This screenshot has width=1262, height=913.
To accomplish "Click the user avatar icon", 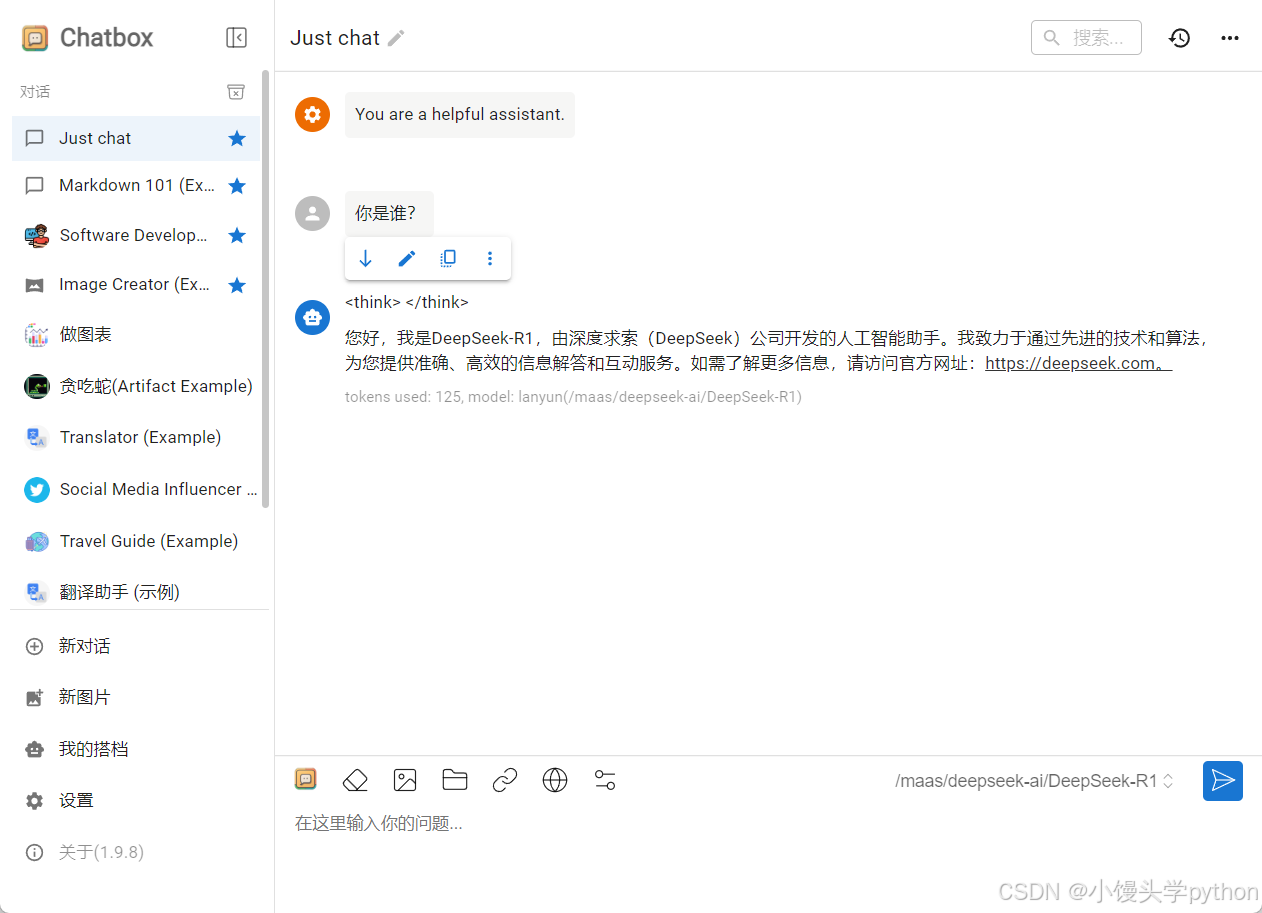I will click(x=312, y=213).
